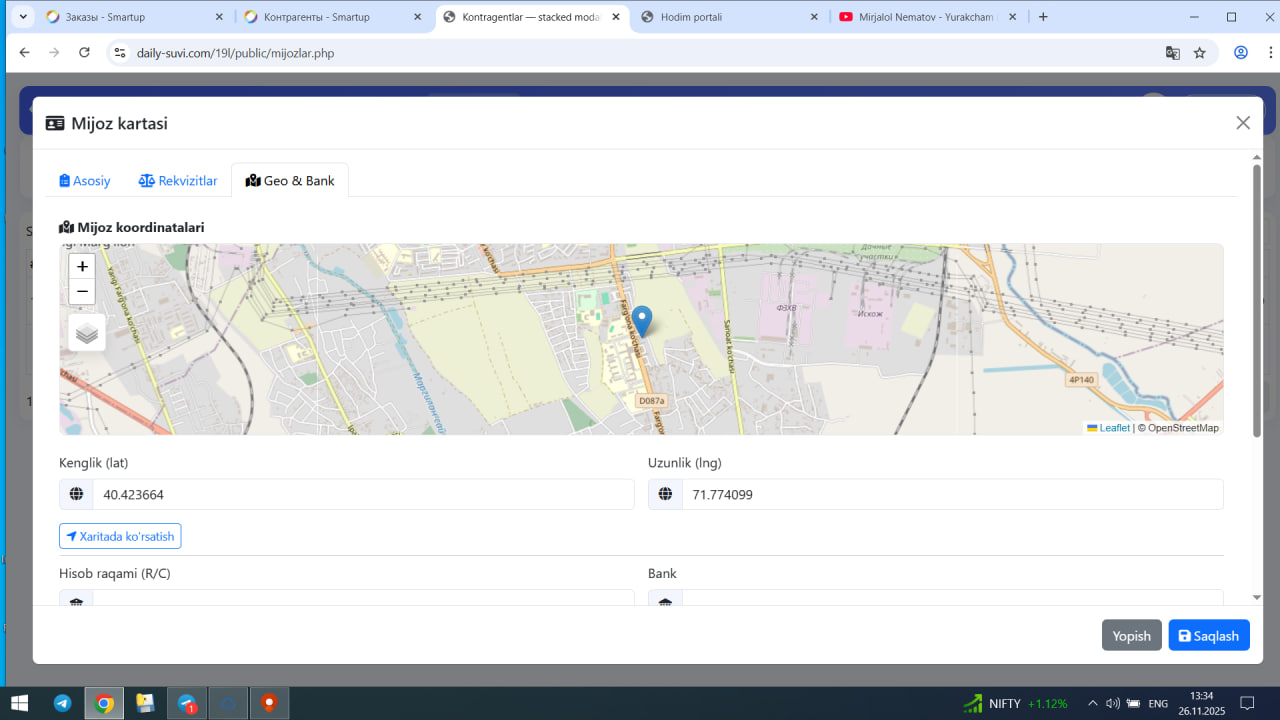Image resolution: width=1280 pixels, height=720 pixels.
Task: Show hidden system tray icons
Action: click(x=1092, y=703)
